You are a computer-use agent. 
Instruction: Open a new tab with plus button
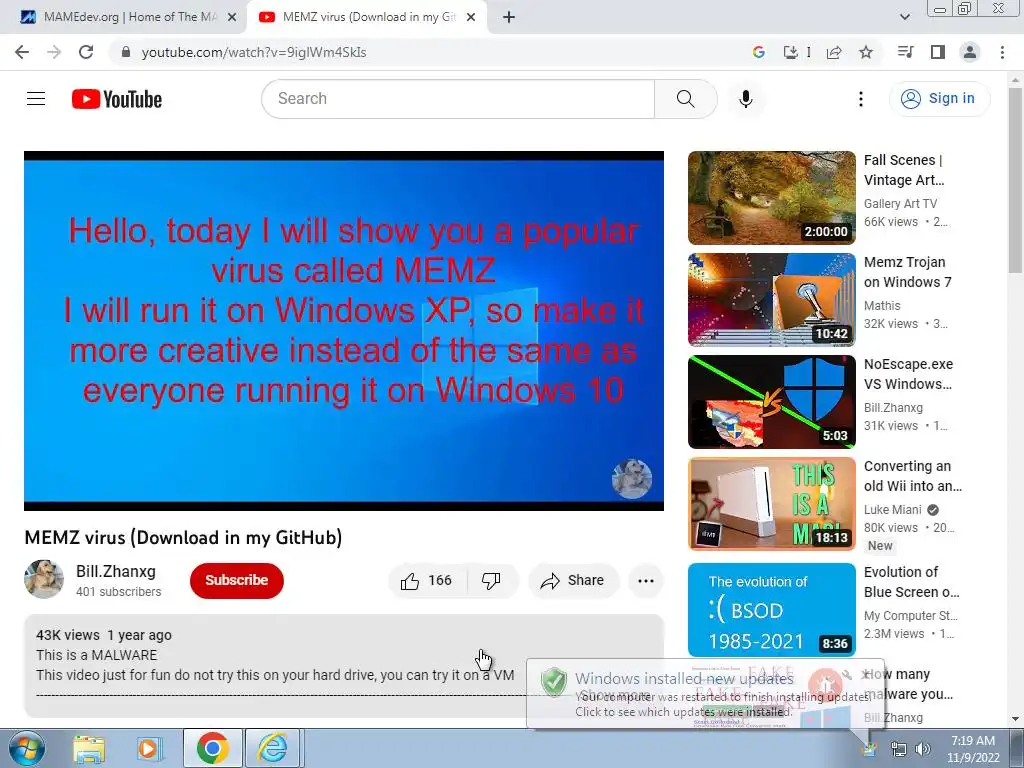[509, 18]
